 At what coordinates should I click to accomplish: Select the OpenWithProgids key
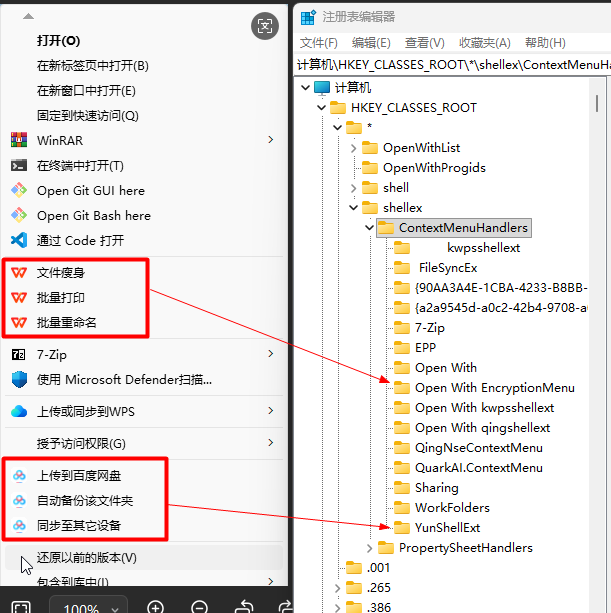434,168
